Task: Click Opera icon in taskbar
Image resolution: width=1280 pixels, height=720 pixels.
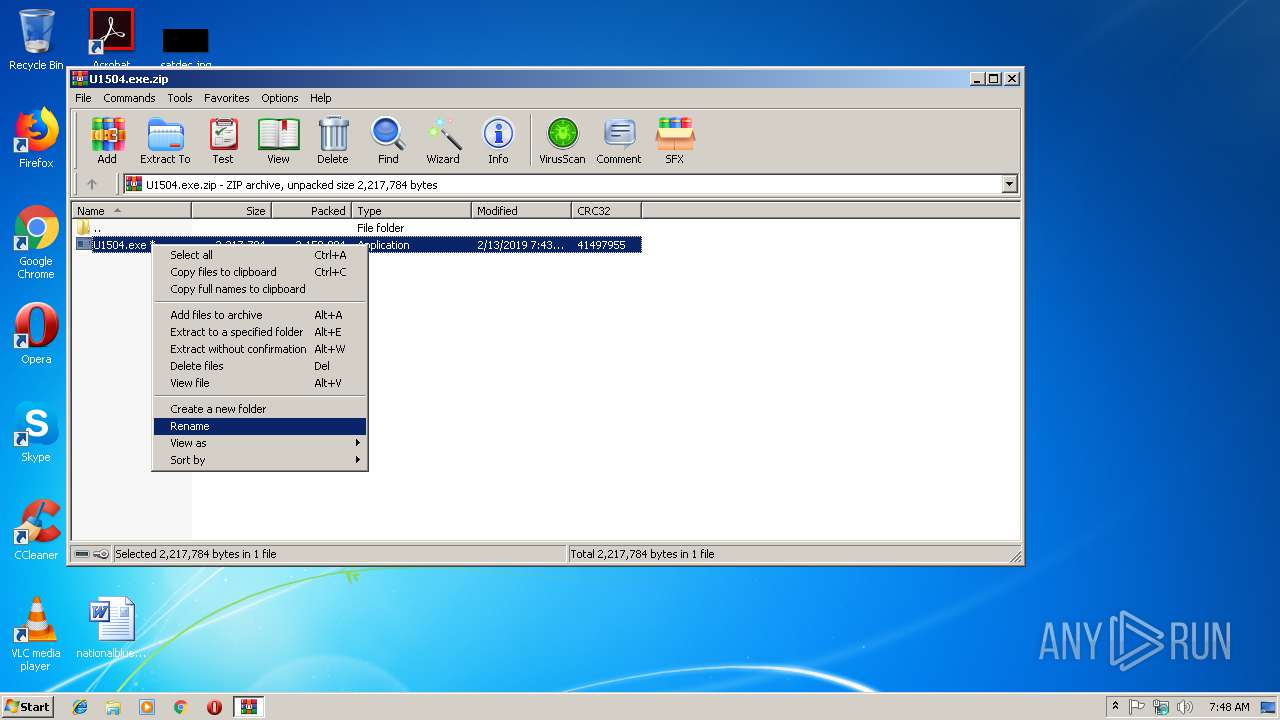Action: point(214,707)
